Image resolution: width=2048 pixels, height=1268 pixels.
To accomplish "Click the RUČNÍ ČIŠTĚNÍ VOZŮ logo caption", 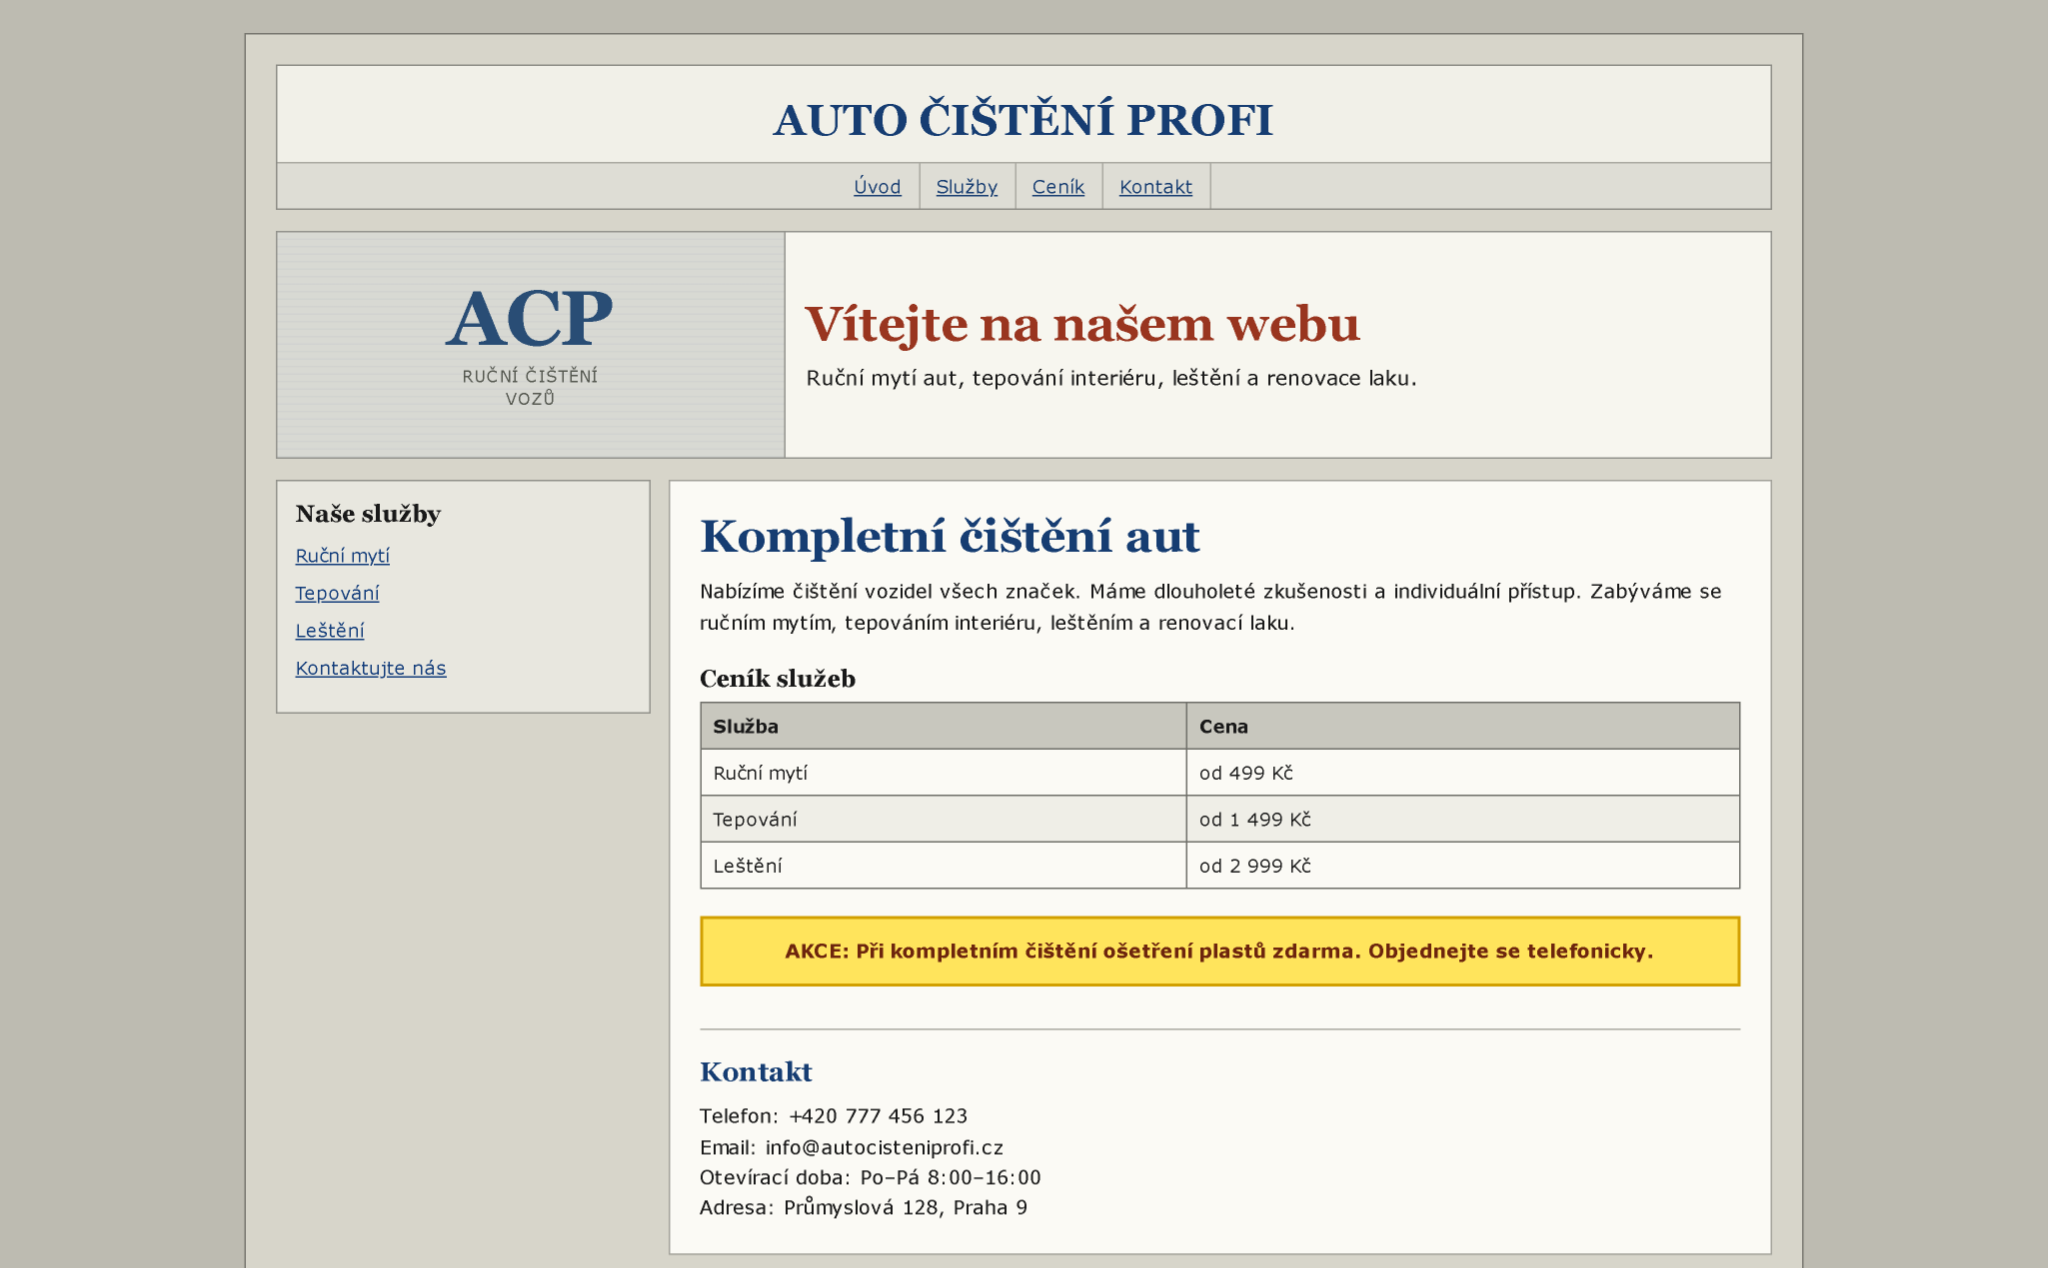I will [530, 387].
